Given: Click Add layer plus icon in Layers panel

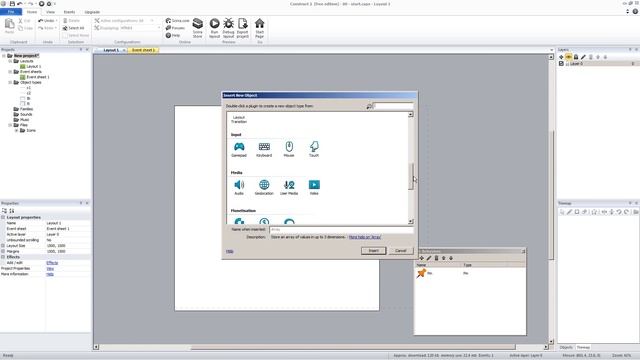Looking at the screenshot, I should pos(561,57).
